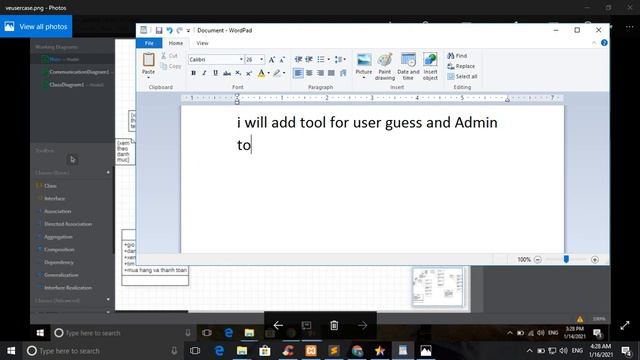640x360 pixels.
Task: Open XAMPP icon on bottom taskbar
Action: coord(311,351)
